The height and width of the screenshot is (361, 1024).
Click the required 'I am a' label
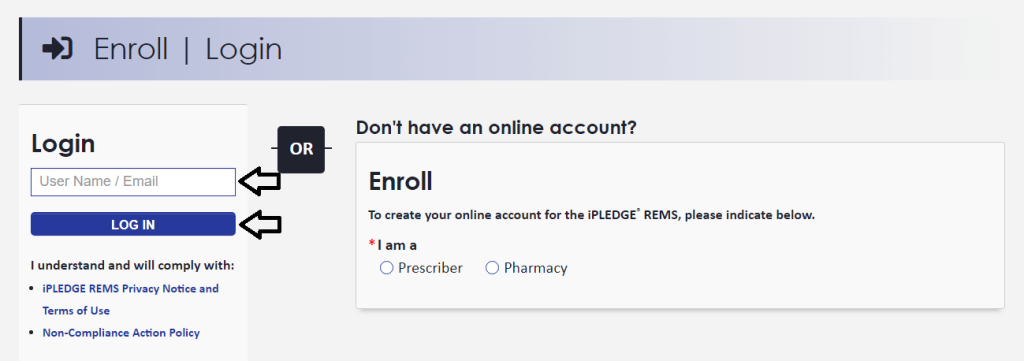(397, 245)
